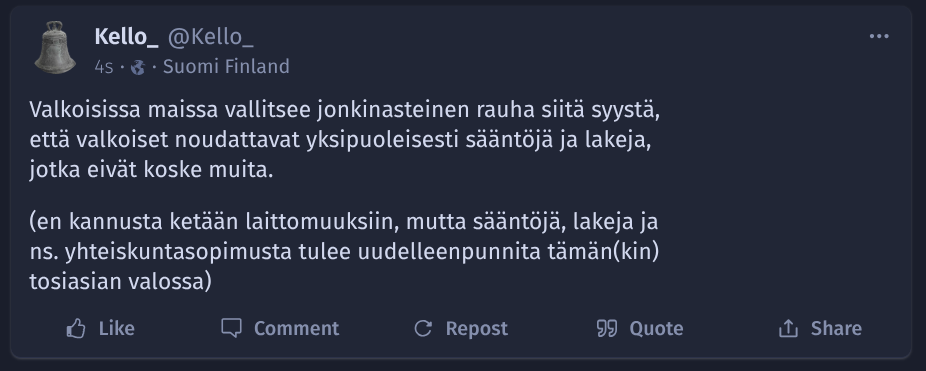Click the speech bubble Comment icon

pyautogui.click(x=232, y=328)
